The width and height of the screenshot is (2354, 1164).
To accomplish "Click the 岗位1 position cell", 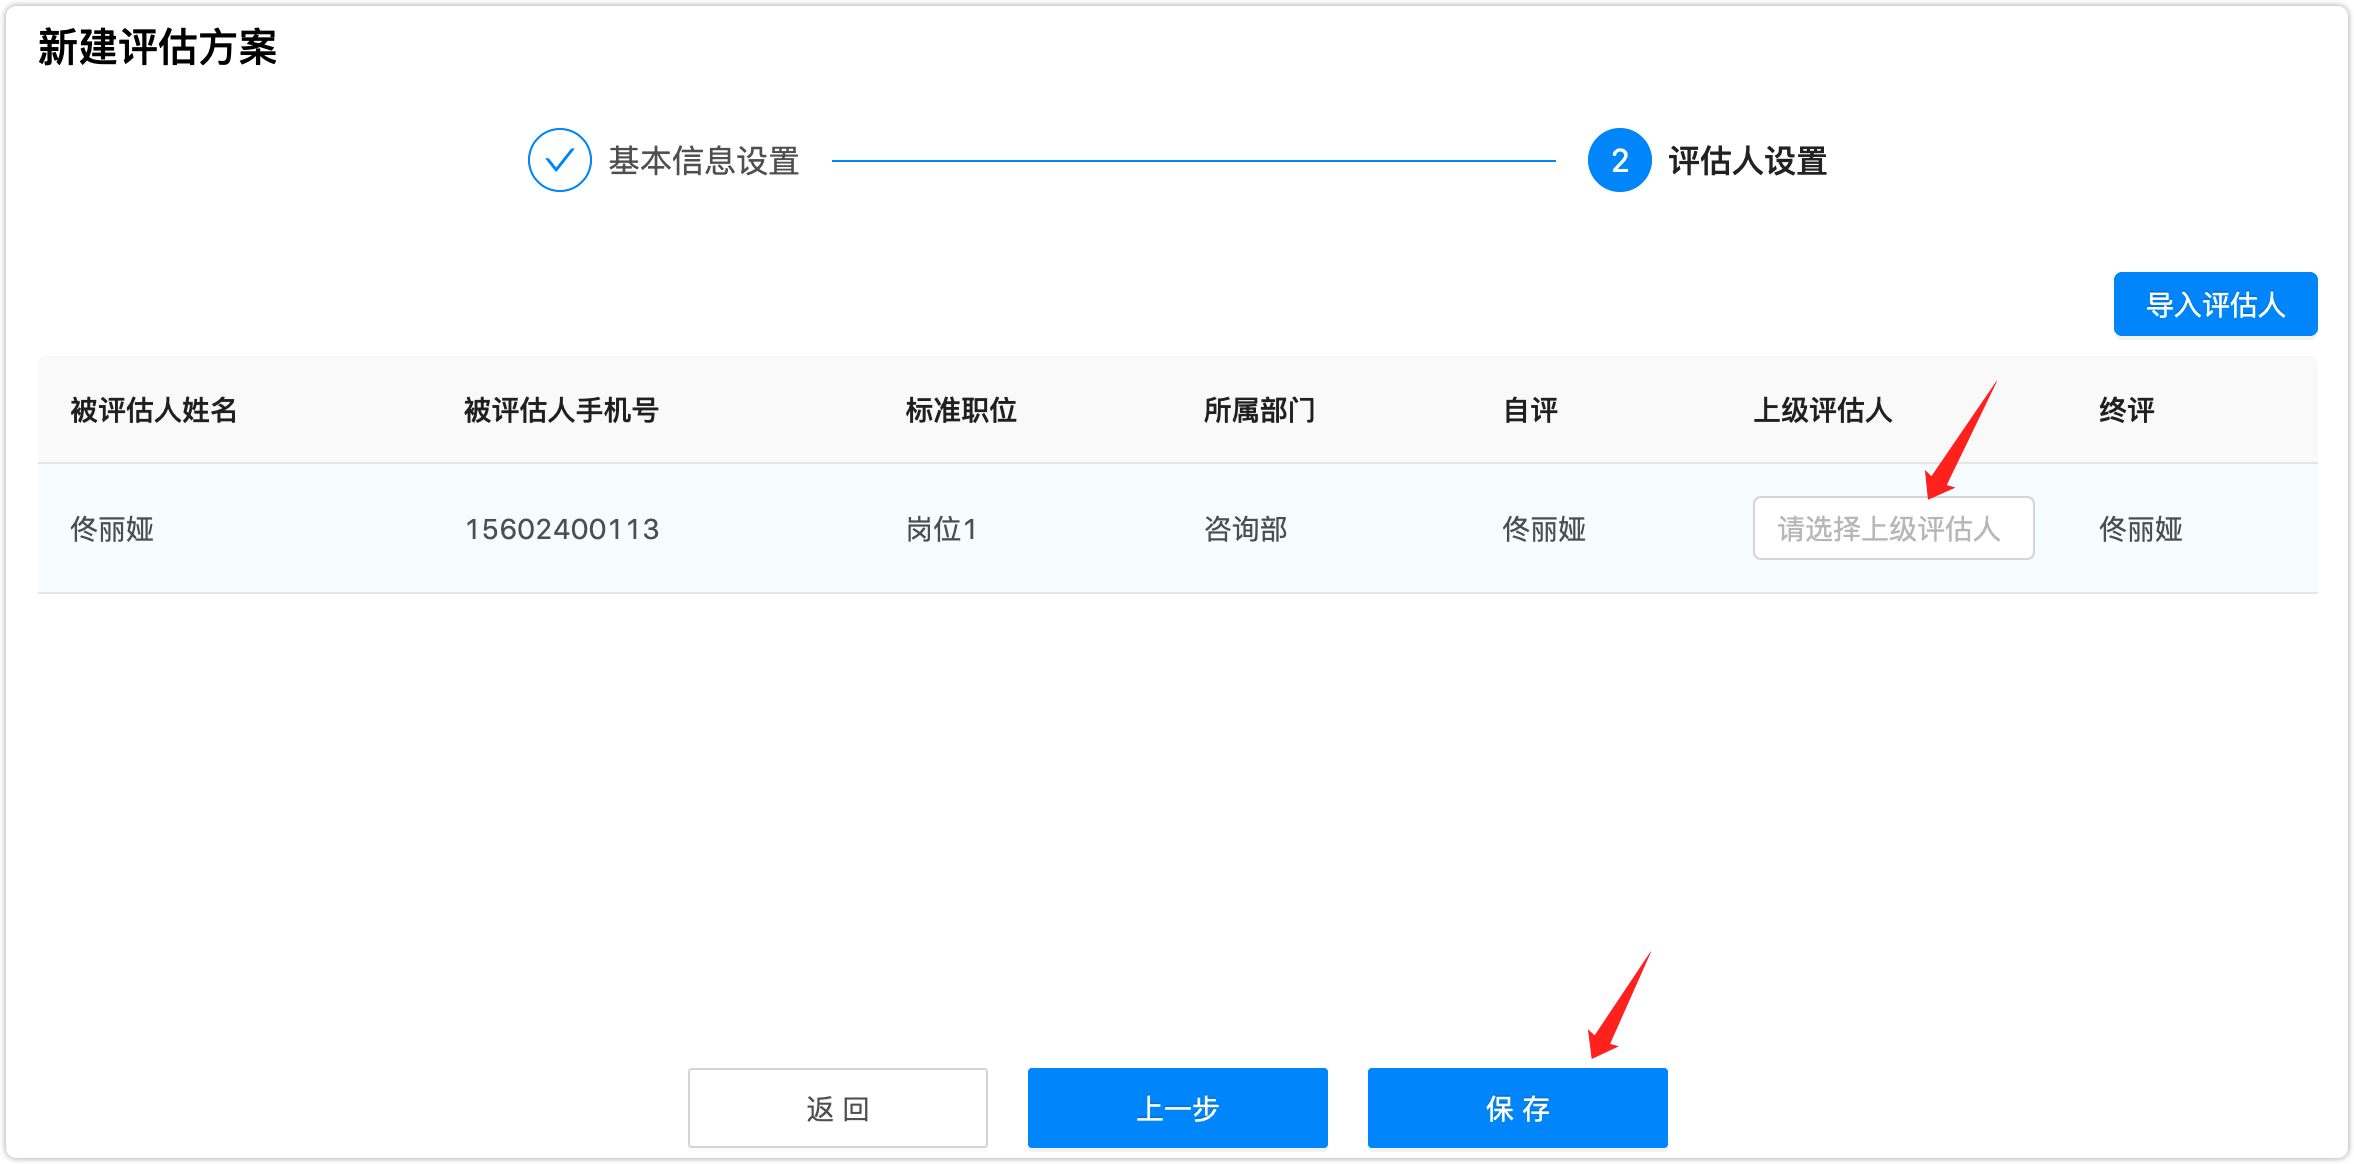I will [x=941, y=529].
